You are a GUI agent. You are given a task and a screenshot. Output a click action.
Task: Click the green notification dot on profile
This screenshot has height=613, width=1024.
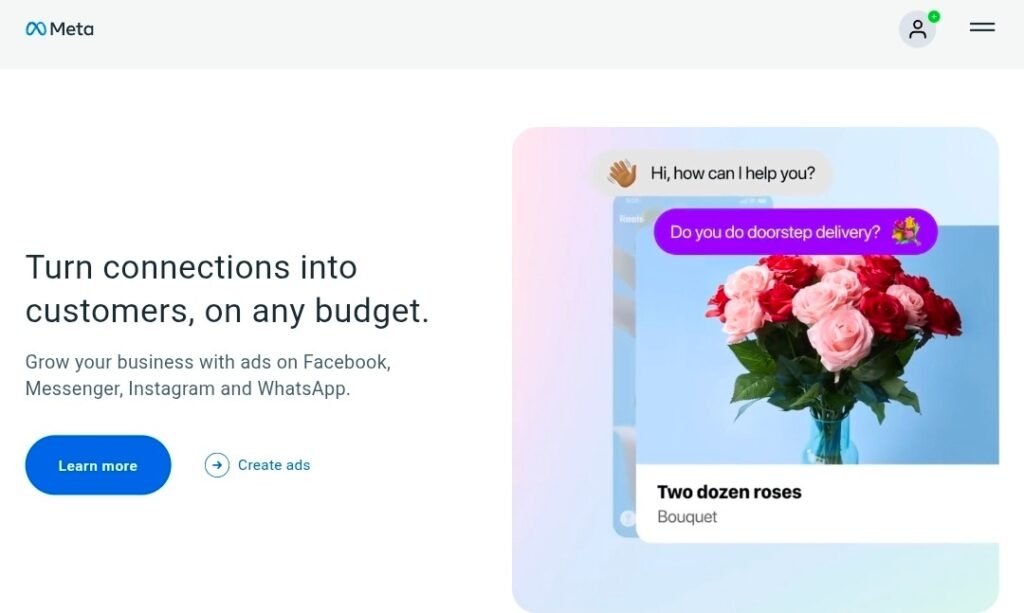(934, 16)
